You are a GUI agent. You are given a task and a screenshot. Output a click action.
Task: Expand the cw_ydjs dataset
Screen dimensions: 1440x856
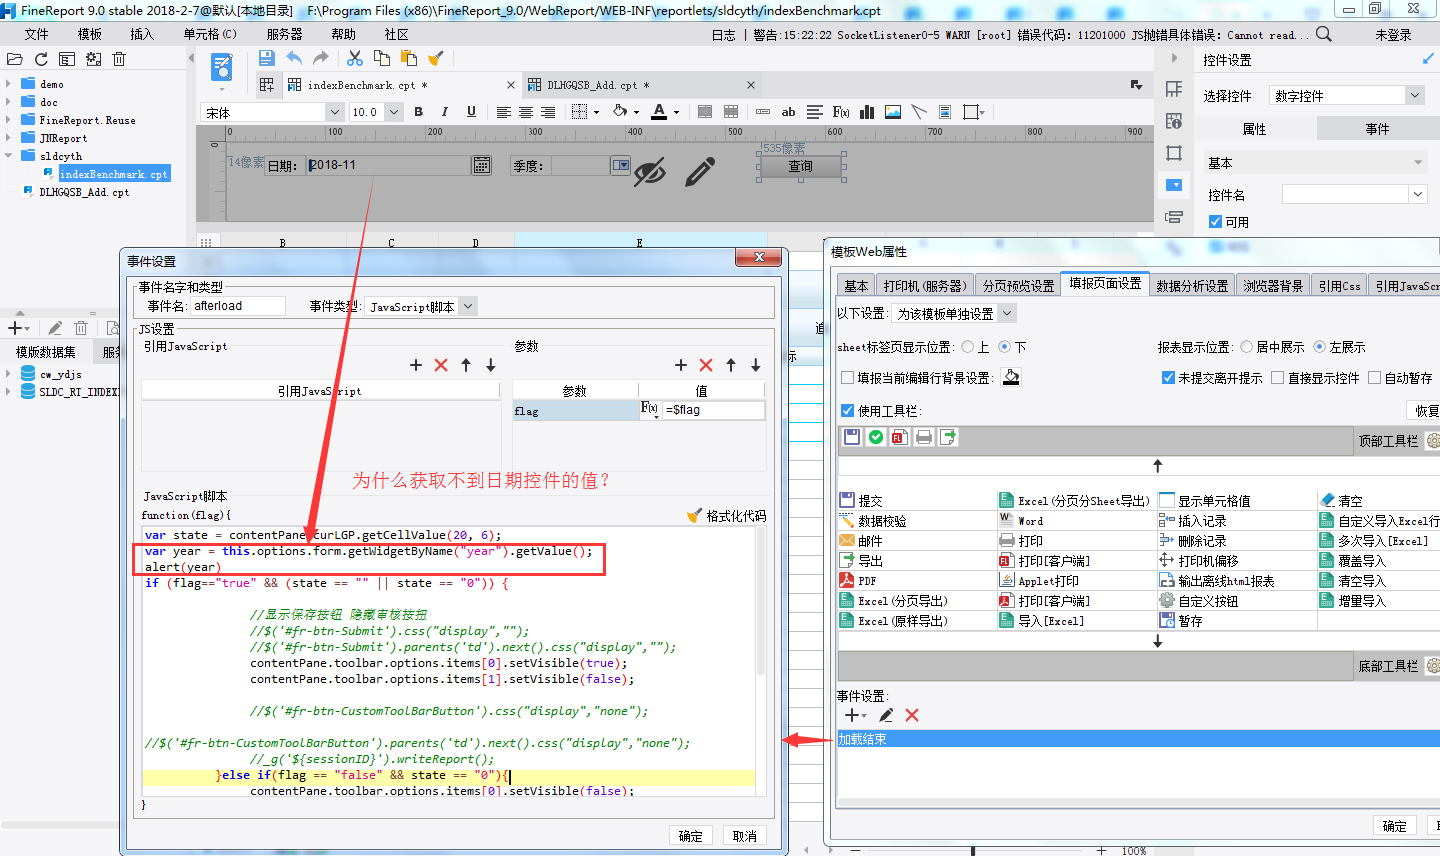8,374
